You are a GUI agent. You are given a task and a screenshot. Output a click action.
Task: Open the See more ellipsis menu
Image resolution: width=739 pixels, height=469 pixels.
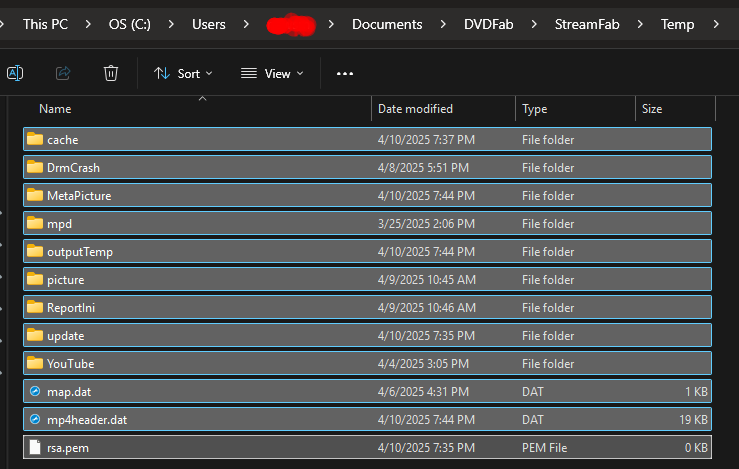(x=345, y=73)
